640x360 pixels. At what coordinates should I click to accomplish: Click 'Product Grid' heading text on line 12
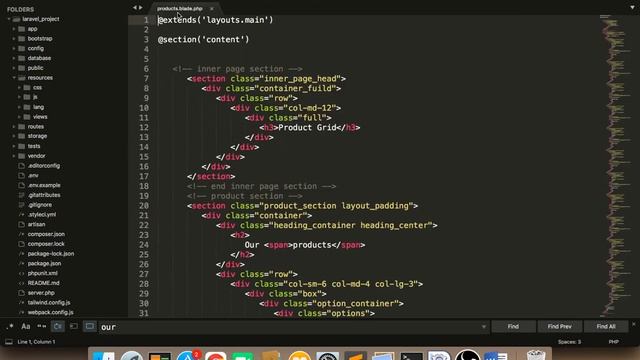pos(307,128)
